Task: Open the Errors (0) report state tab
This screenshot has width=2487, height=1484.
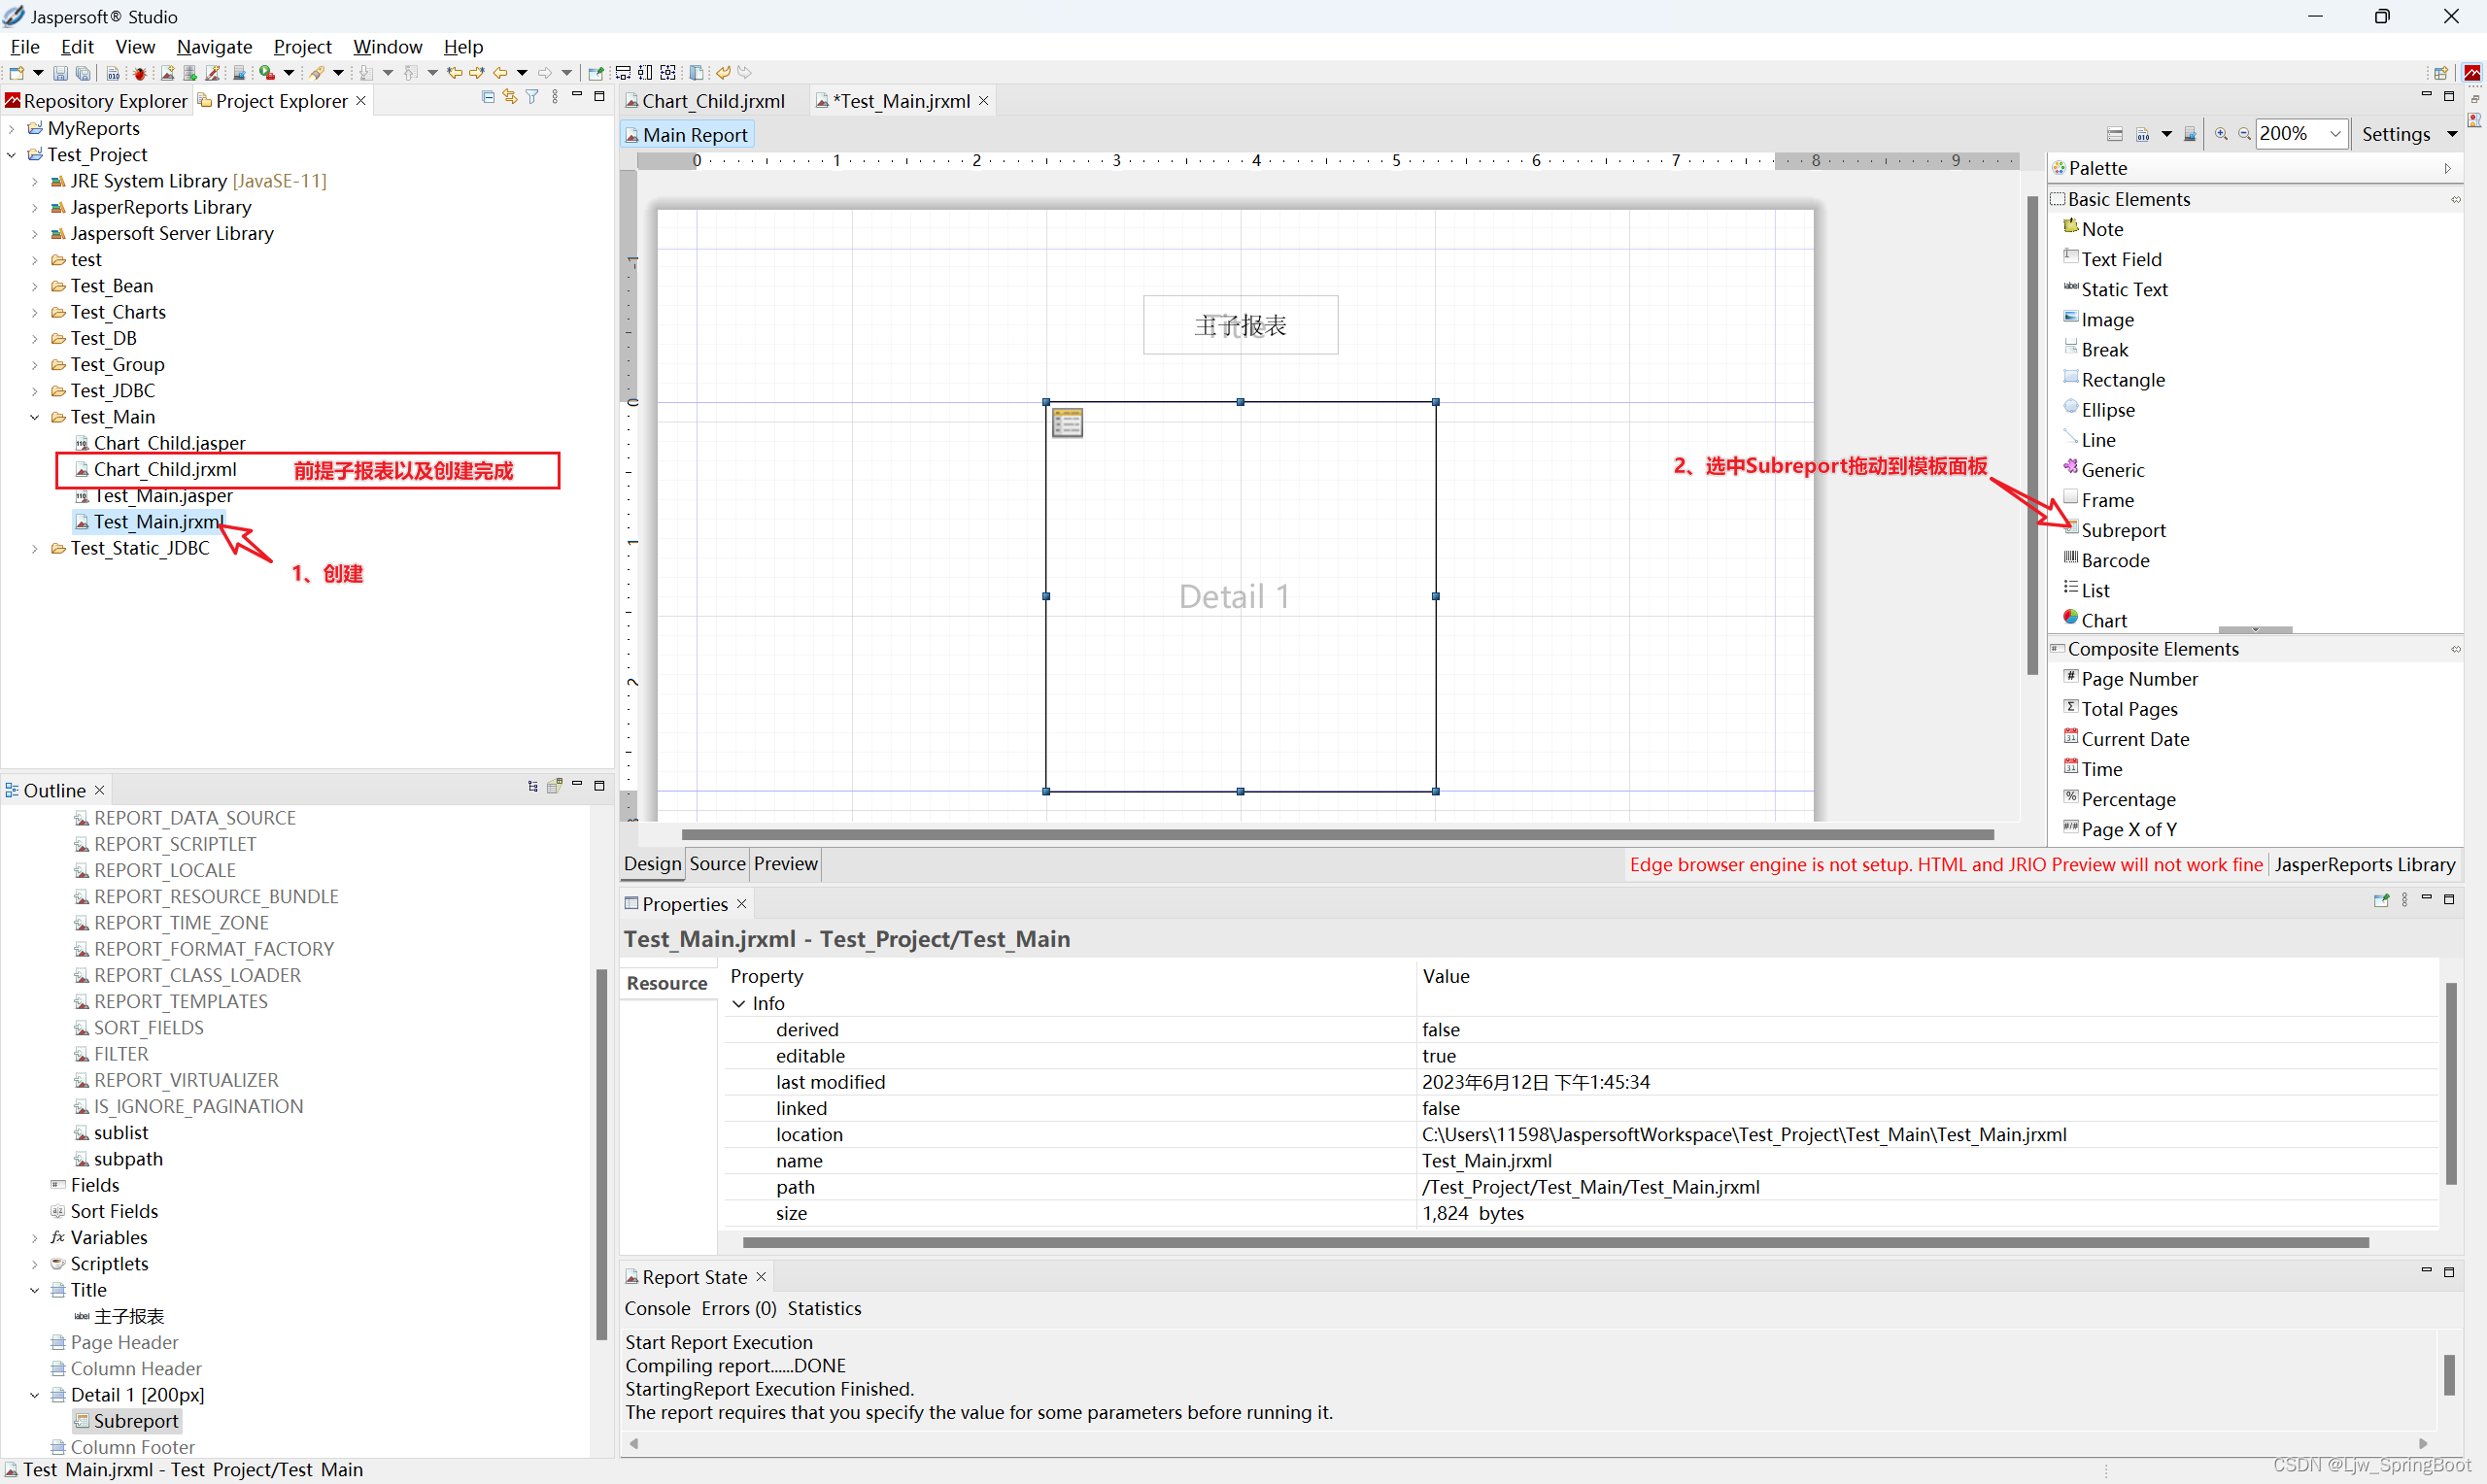Action: pos(738,1308)
